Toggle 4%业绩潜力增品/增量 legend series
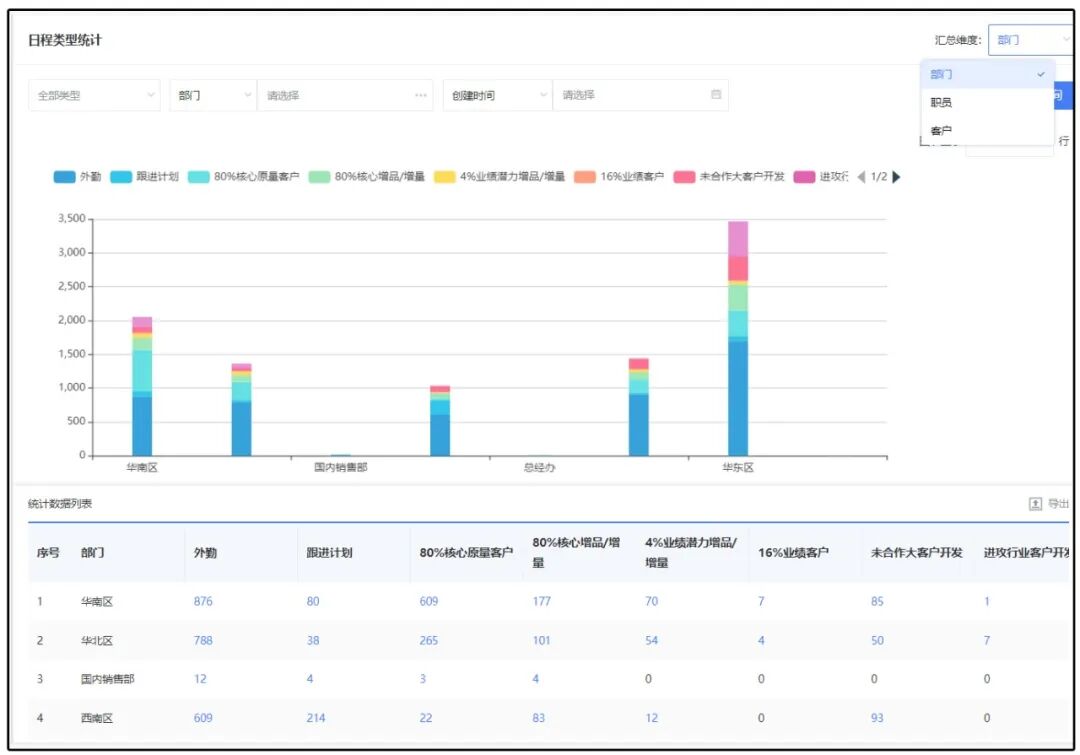1080x755 pixels. (x=499, y=177)
